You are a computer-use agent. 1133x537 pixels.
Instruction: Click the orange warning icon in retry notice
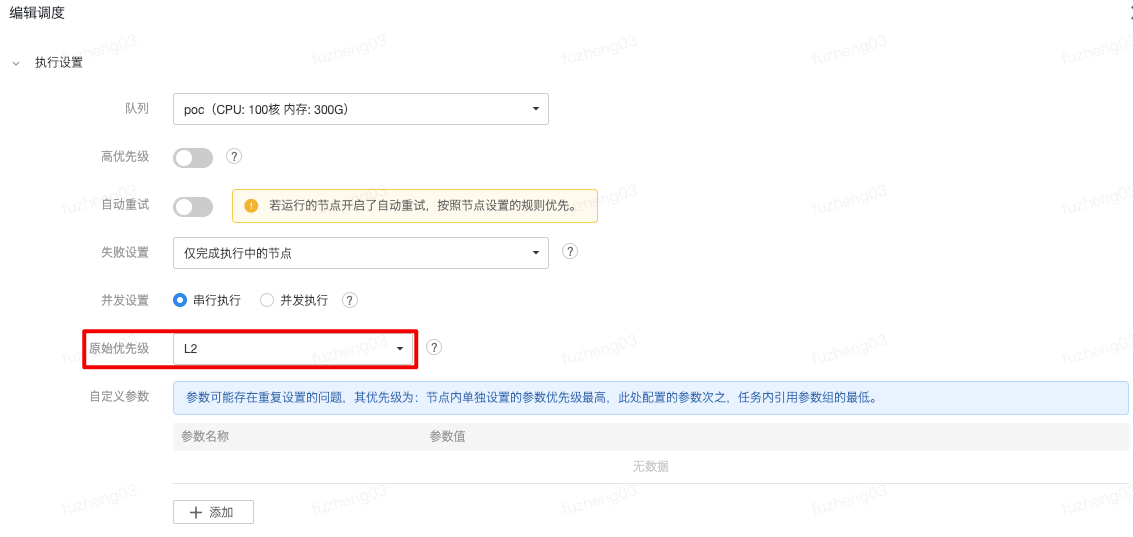pos(251,205)
